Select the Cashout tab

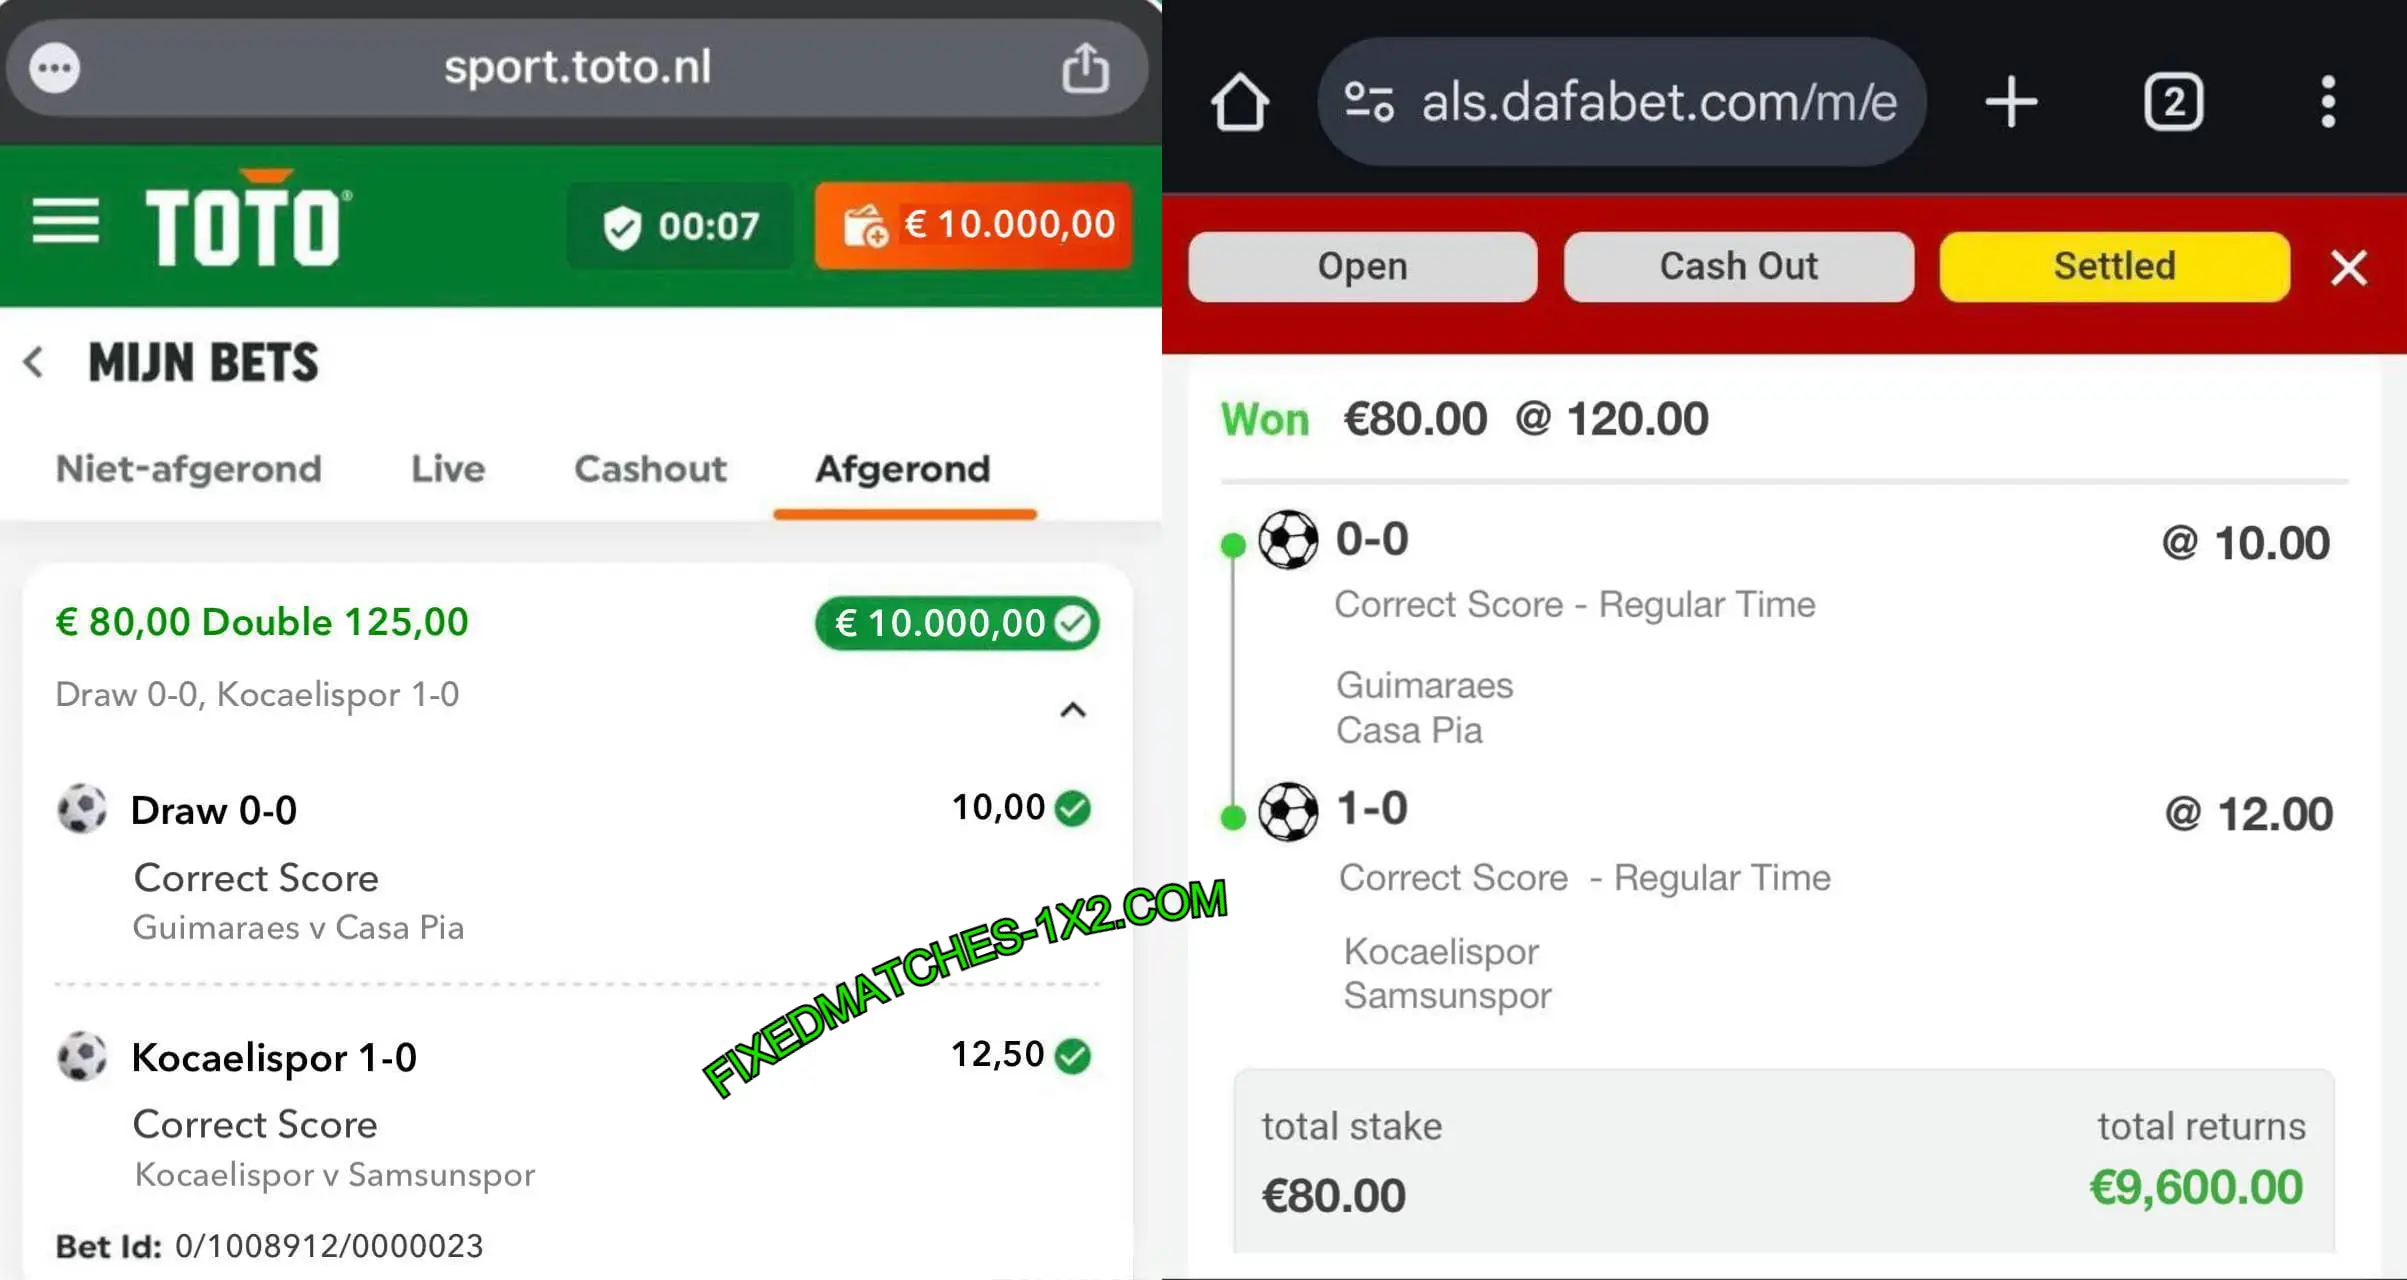[x=650, y=469]
